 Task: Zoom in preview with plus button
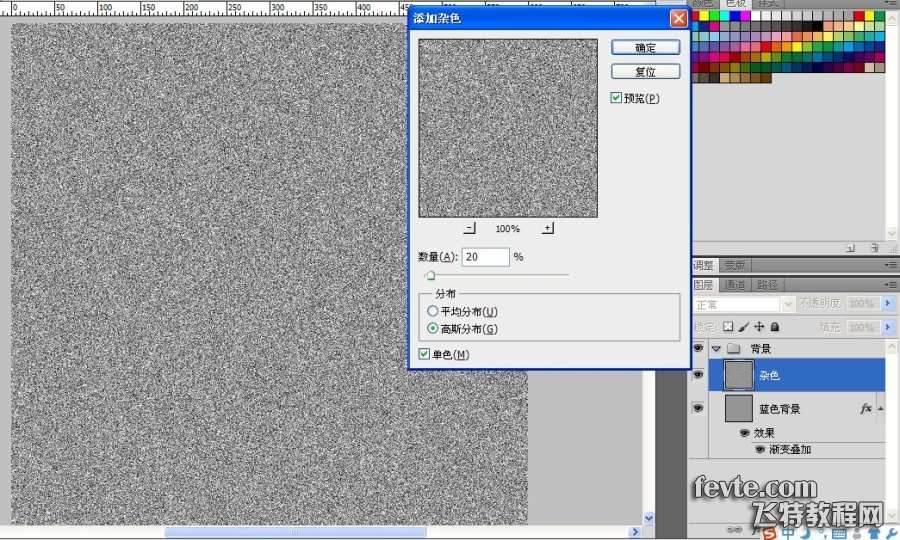[548, 228]
